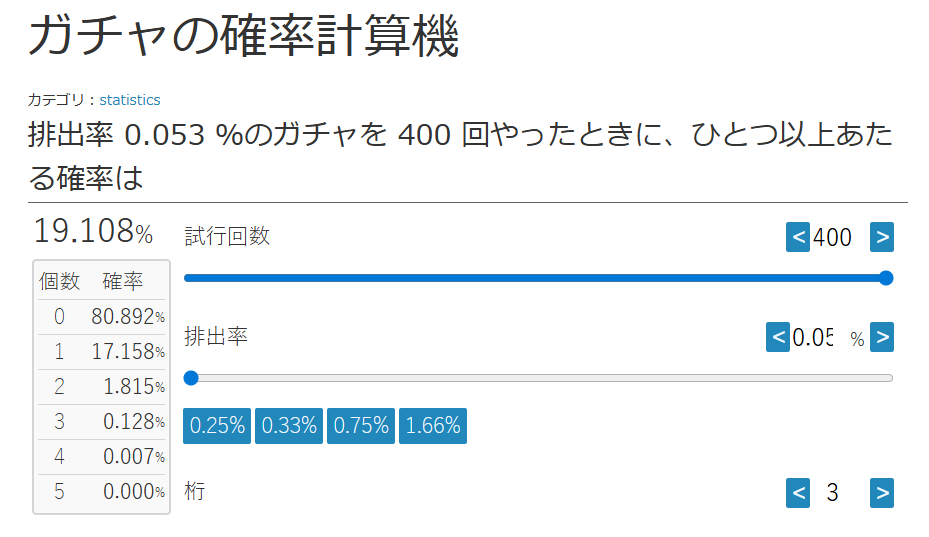The image size is (929, 537).
Task: Increase the digits (桁) with right arrow
Action: pos(881,492)
